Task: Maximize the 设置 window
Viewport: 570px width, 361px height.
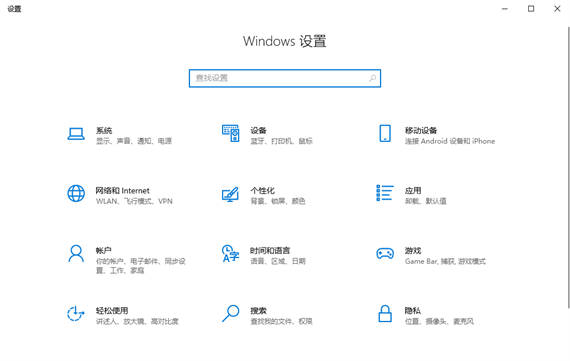Action: pyautogui.click(x=531, y=9)
